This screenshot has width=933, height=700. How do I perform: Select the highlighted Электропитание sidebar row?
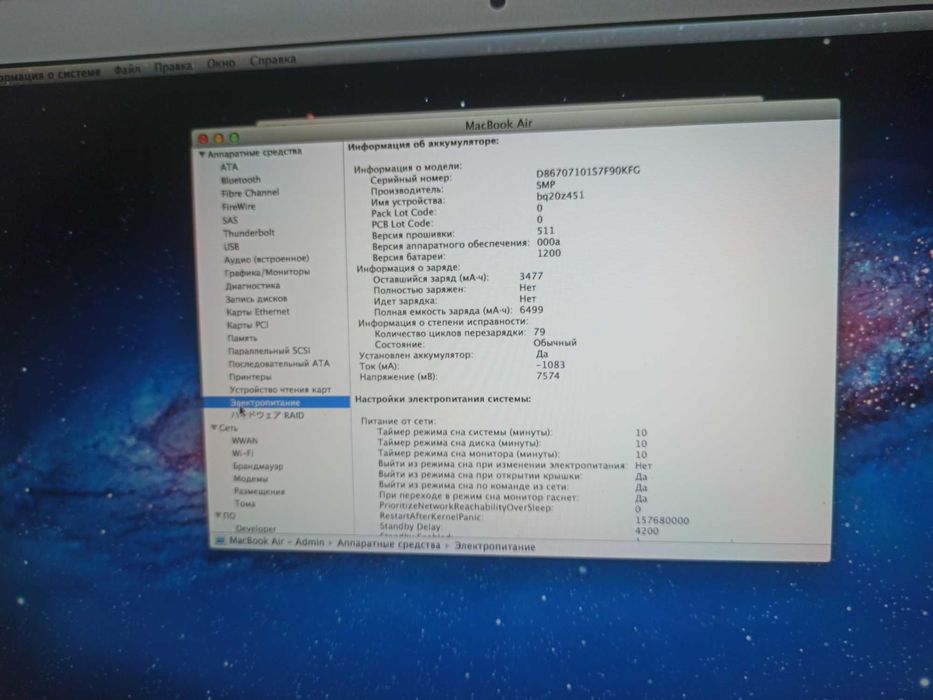[277, 403]
